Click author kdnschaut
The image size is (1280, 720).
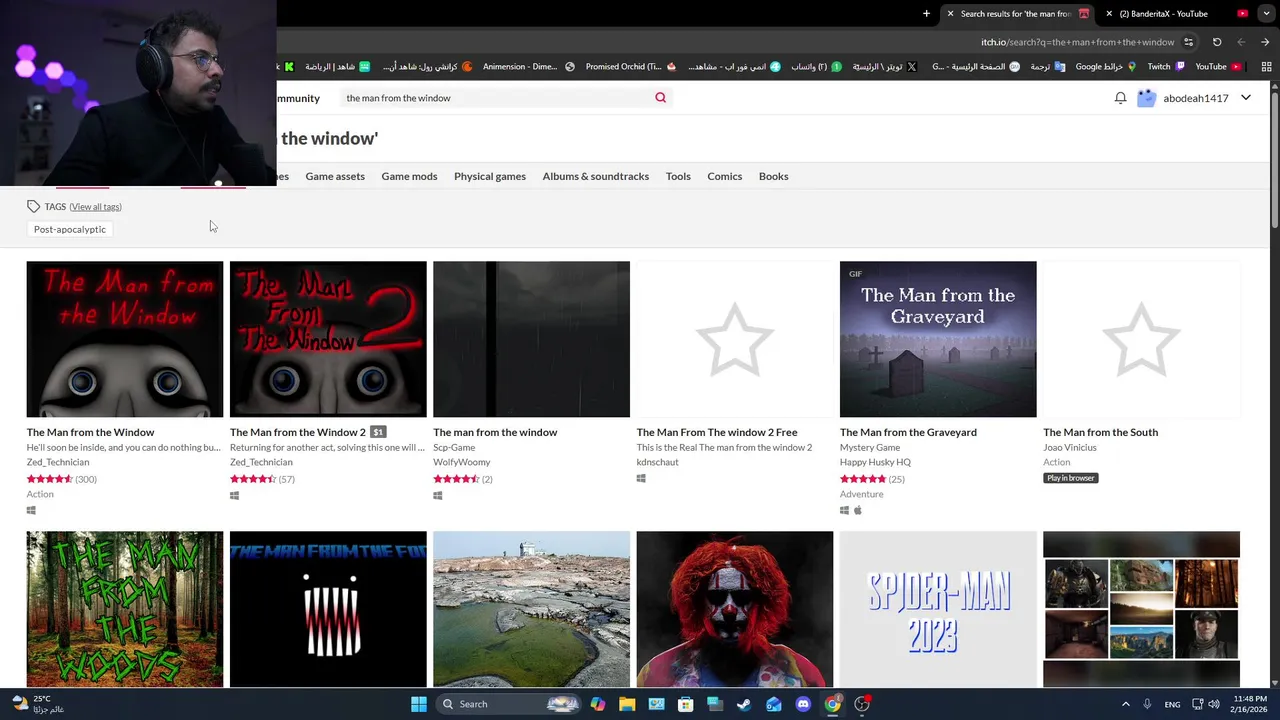coord(658,462)
